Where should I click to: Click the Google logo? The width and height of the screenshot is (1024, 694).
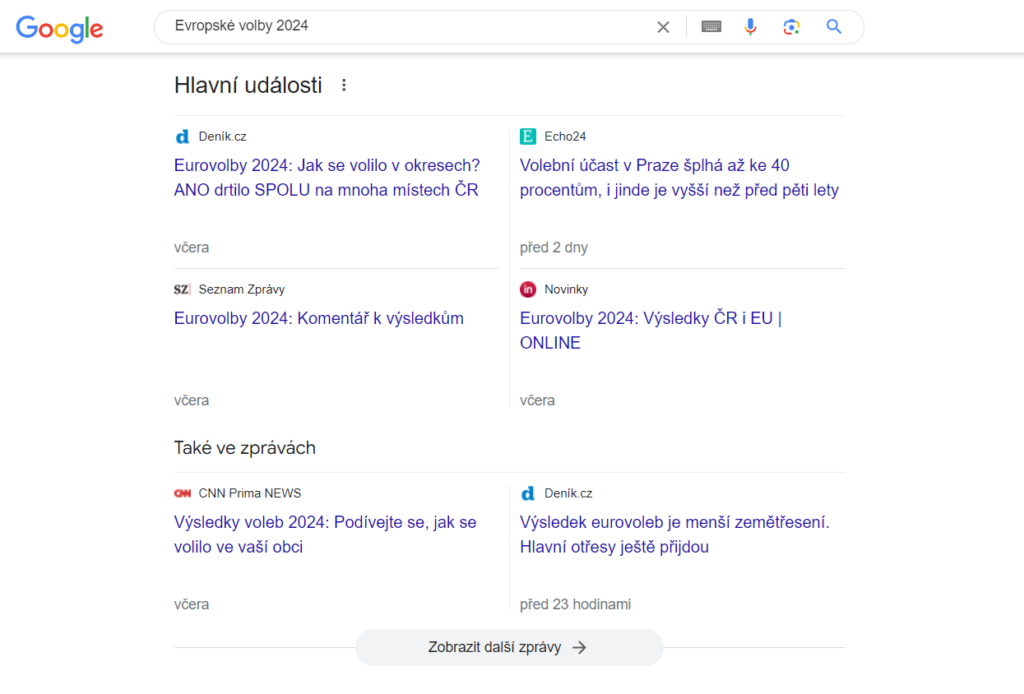[x=59, y=28]
